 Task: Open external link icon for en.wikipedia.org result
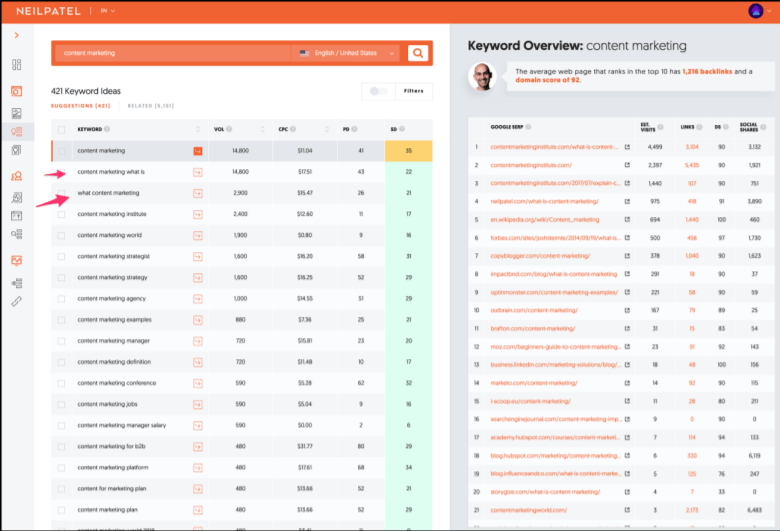[x=627, y=219]
